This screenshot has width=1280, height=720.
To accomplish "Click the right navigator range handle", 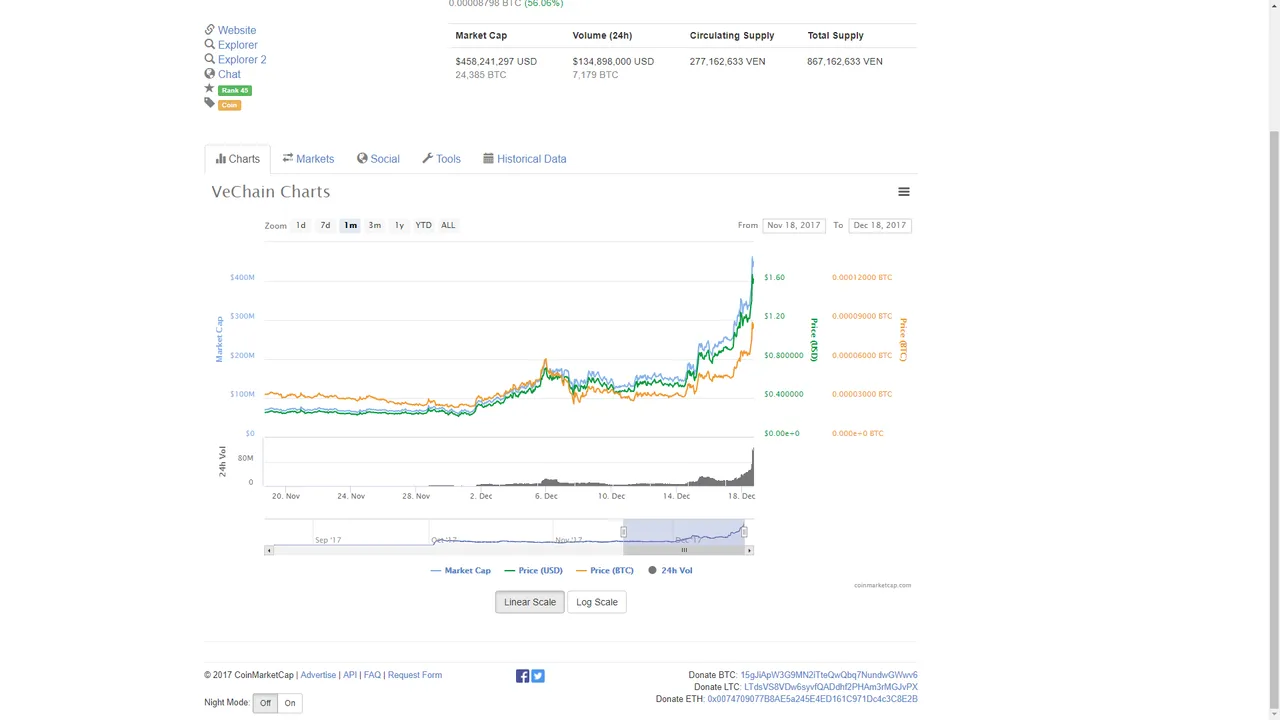I will pyautogui.click(x=744, y=532).
